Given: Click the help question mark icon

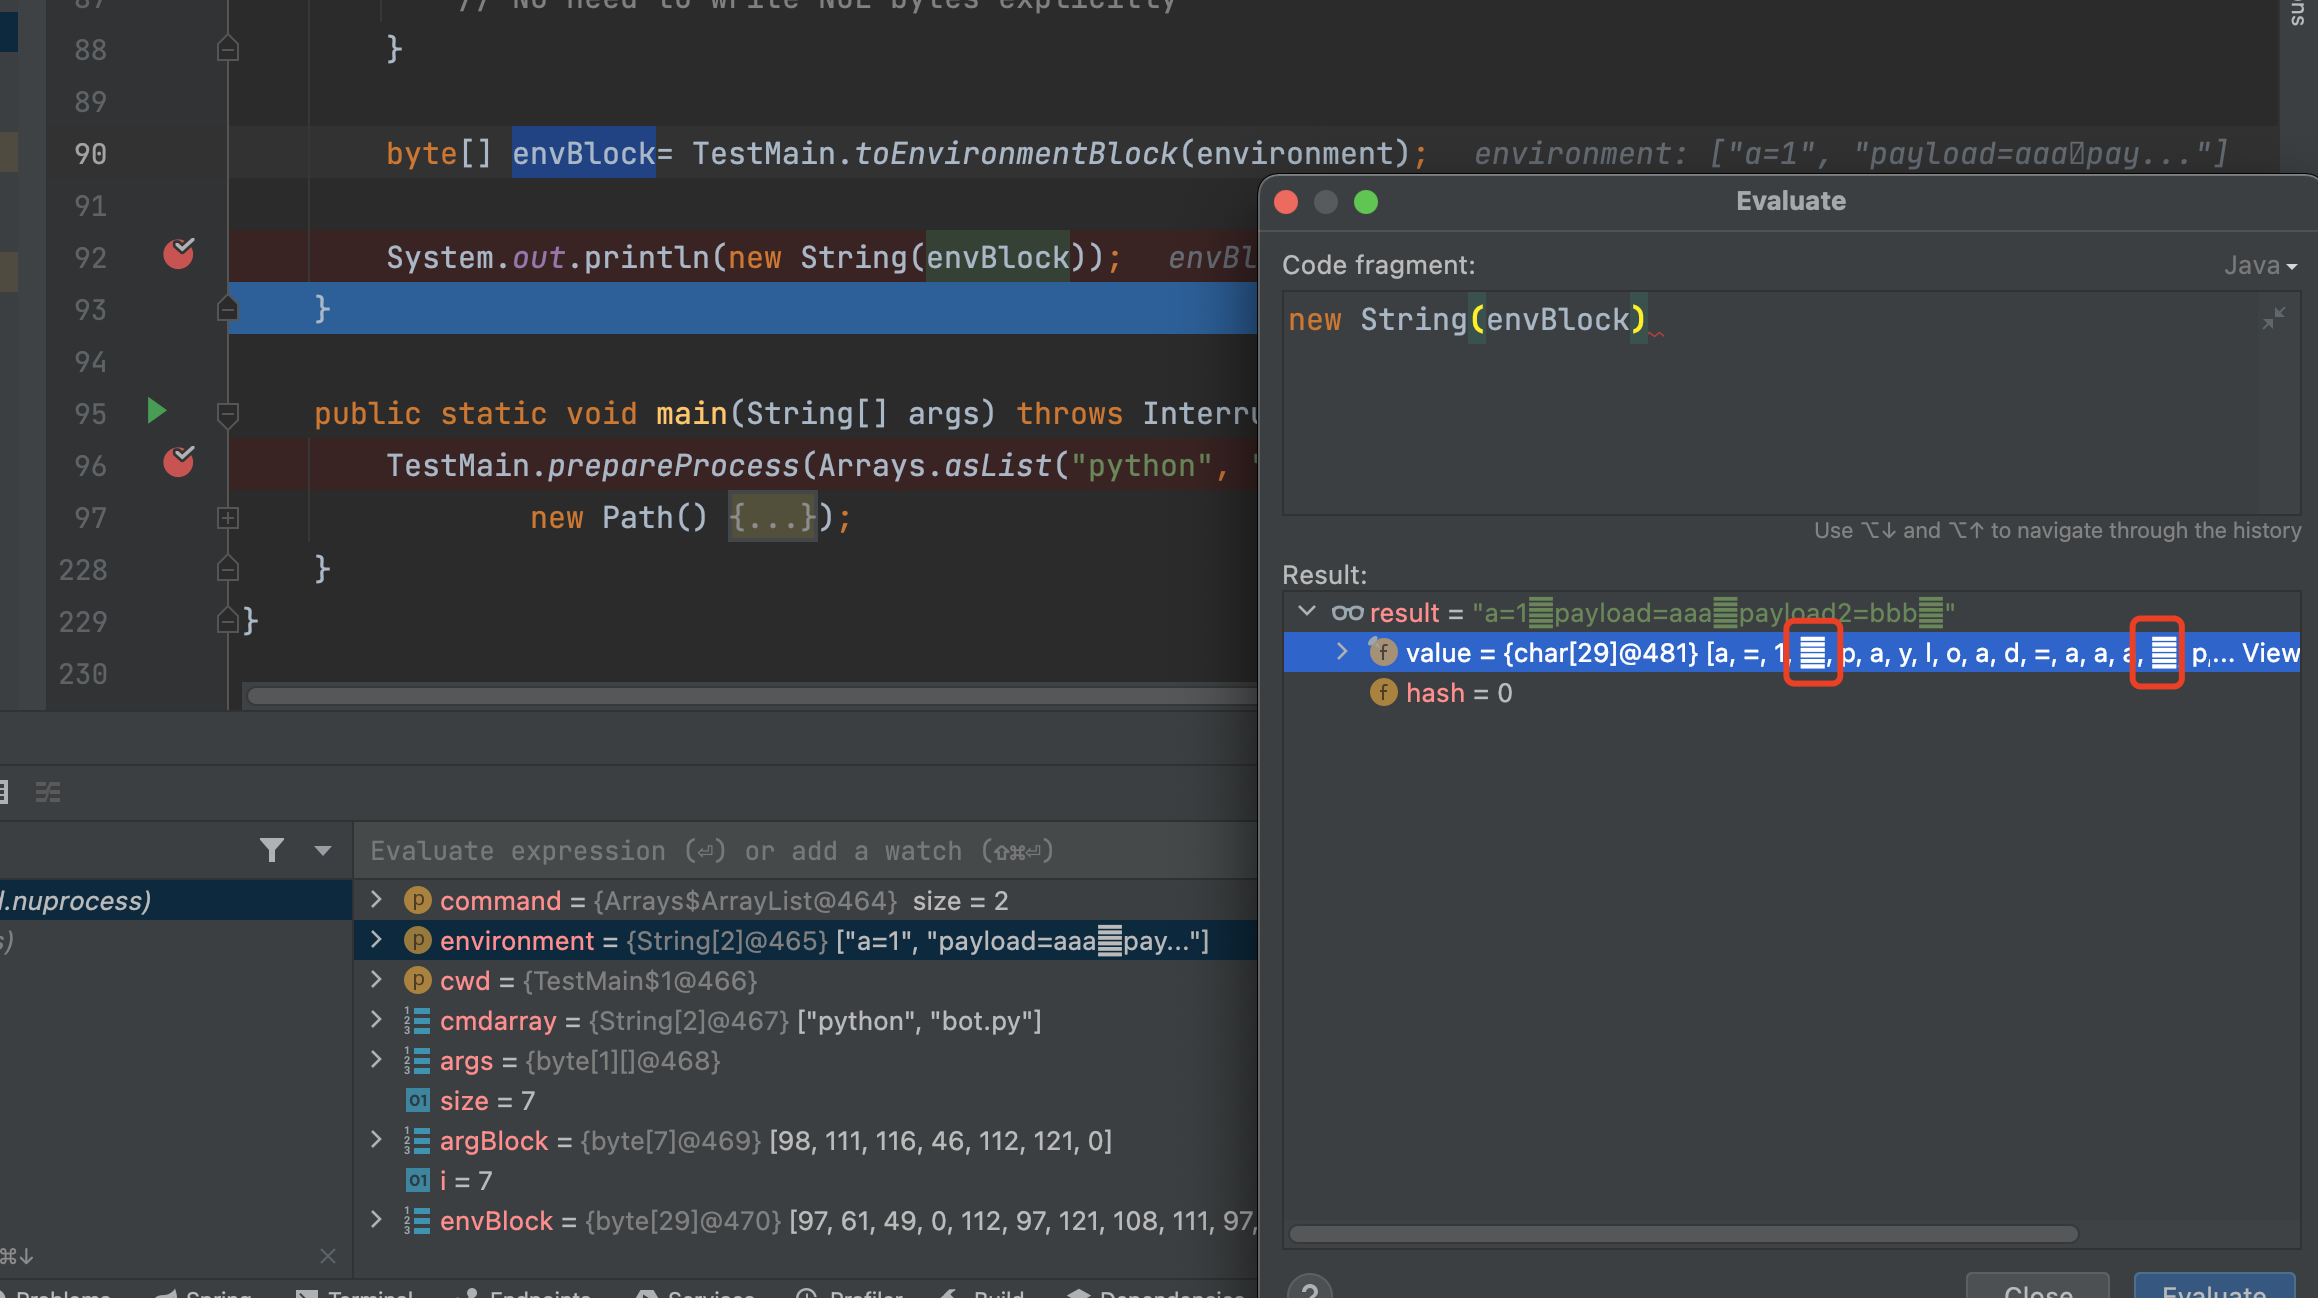Looking at the screenshot, I should (1310, 1288).
